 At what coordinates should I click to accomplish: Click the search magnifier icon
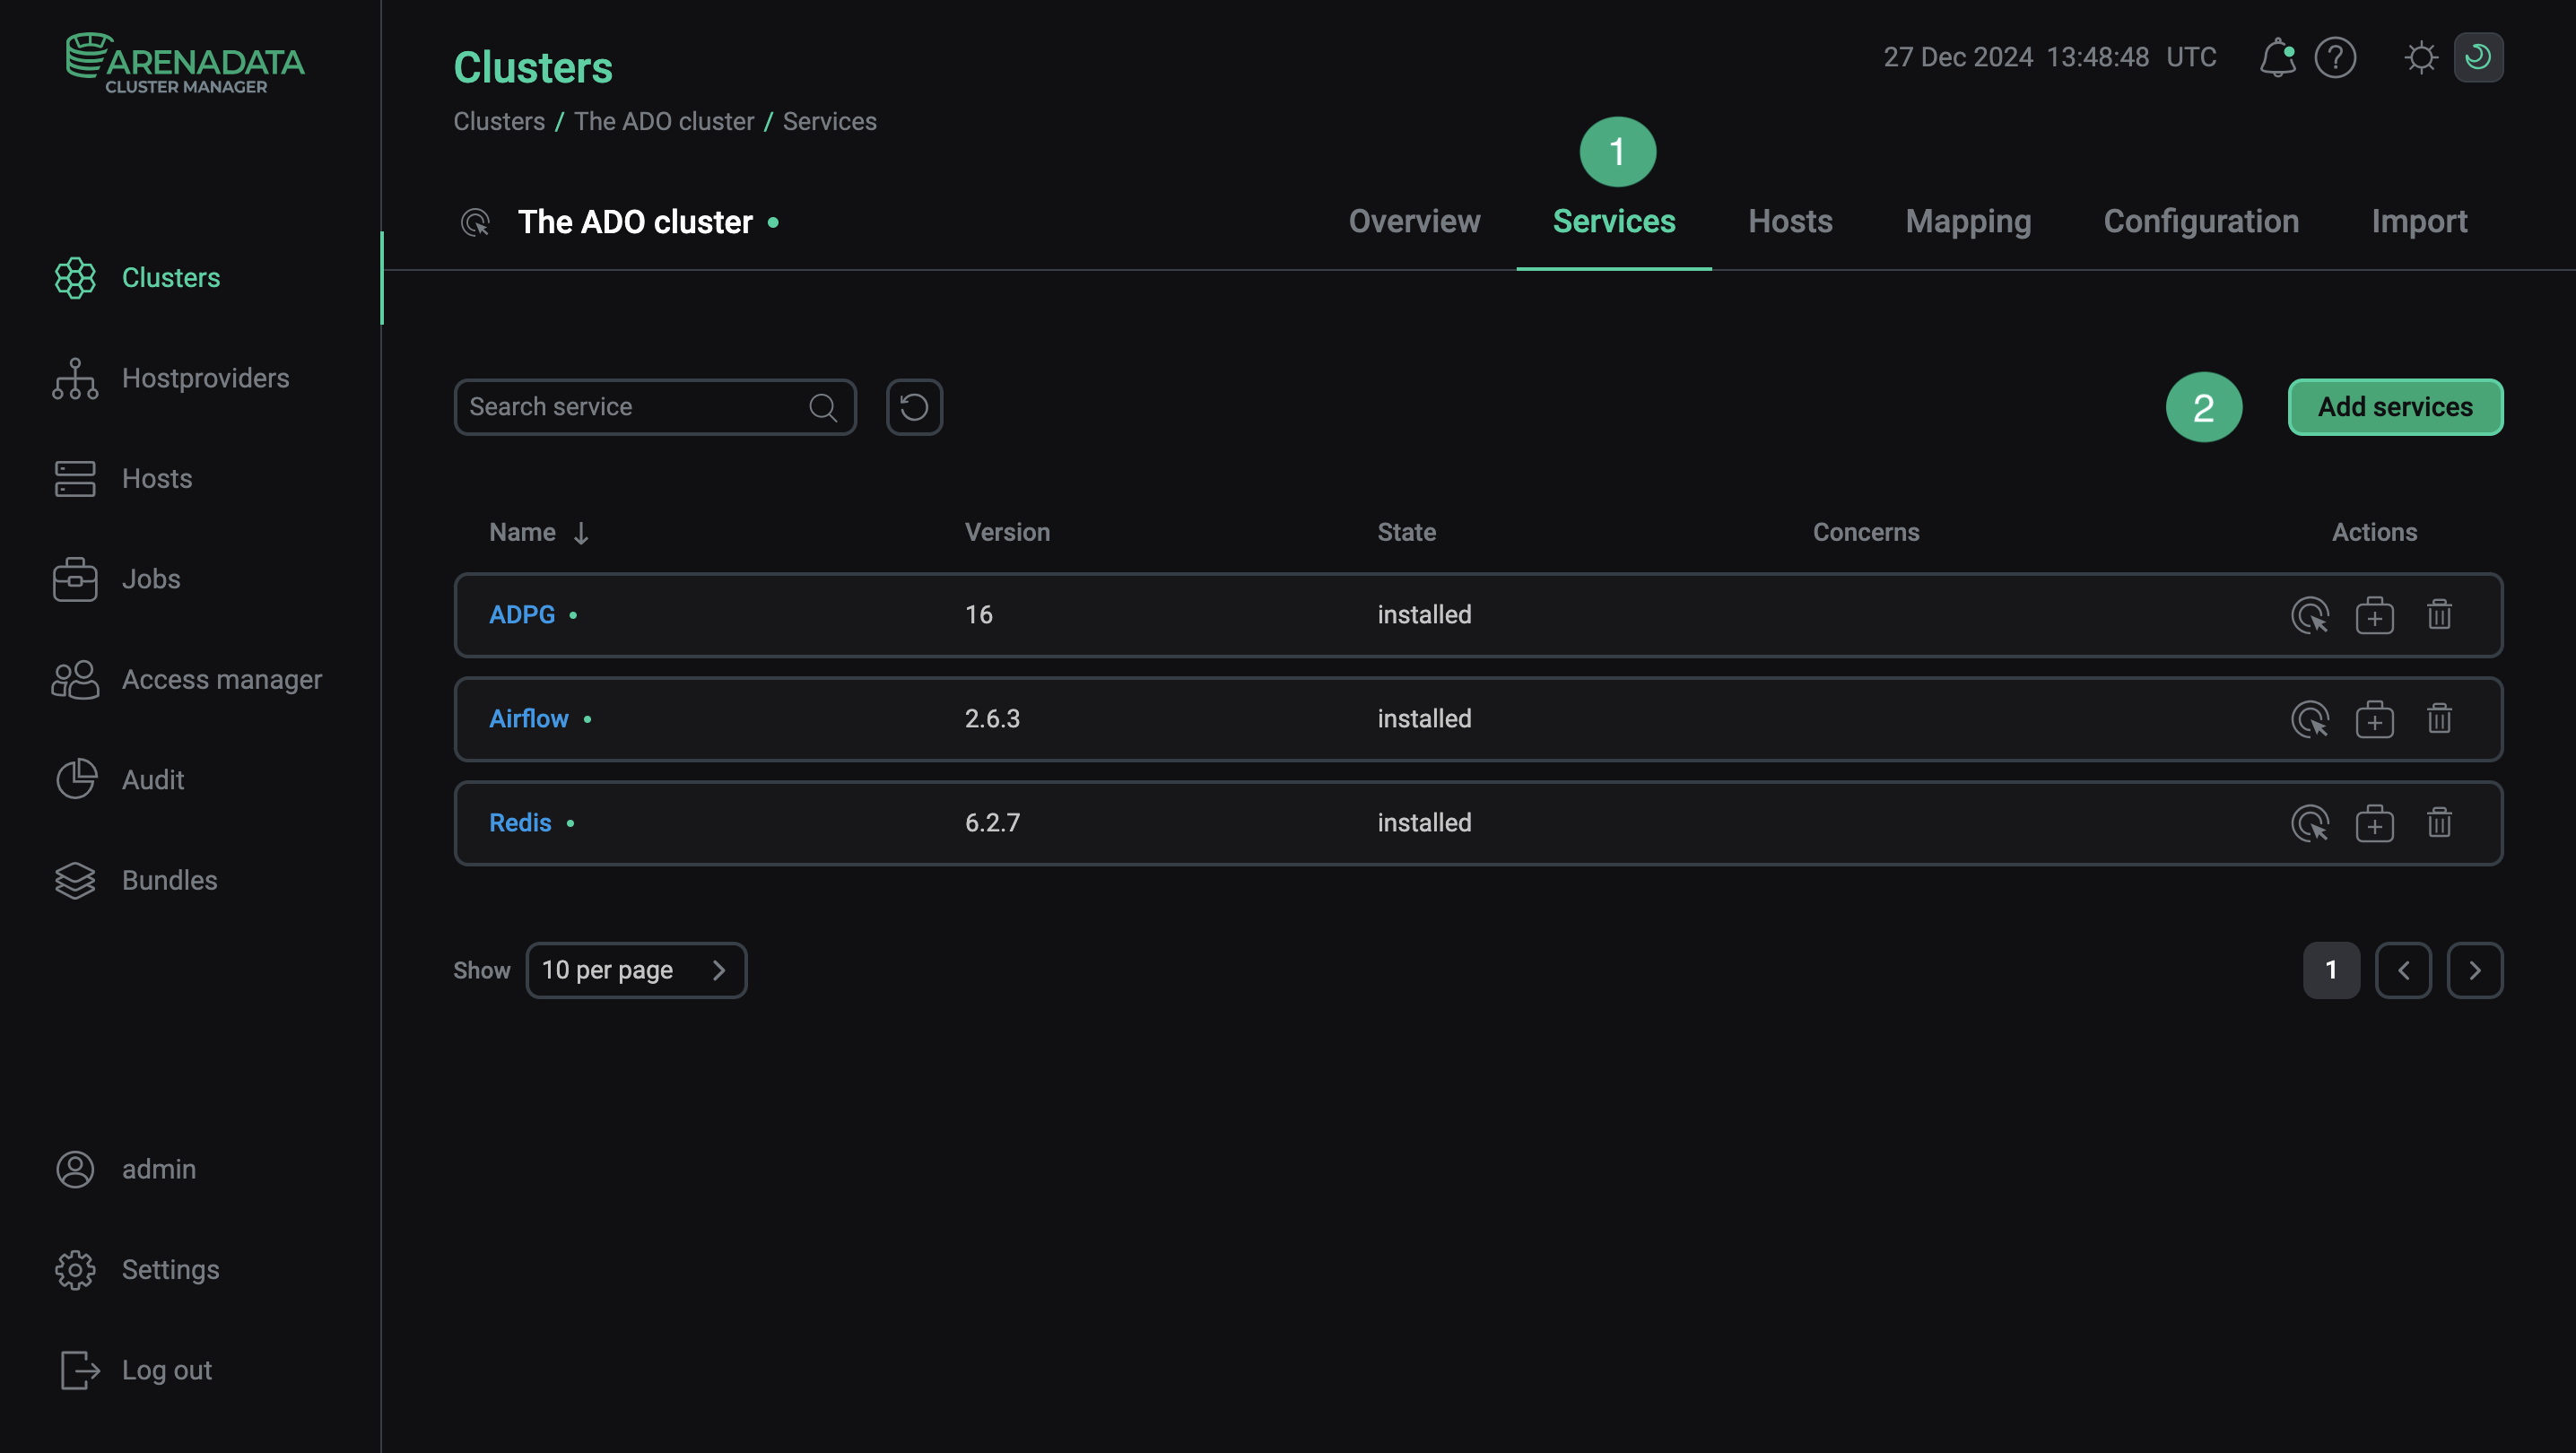click(823, 407)
